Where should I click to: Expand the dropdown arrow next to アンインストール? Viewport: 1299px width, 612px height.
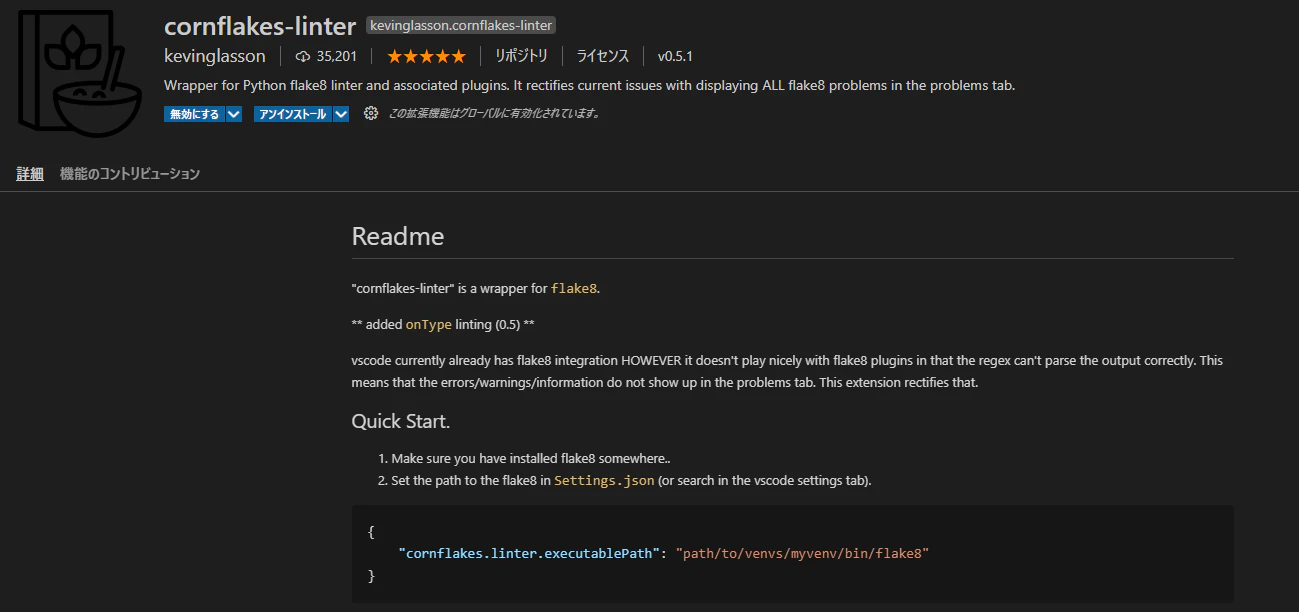pyautogui.click(x=341, y=114)
